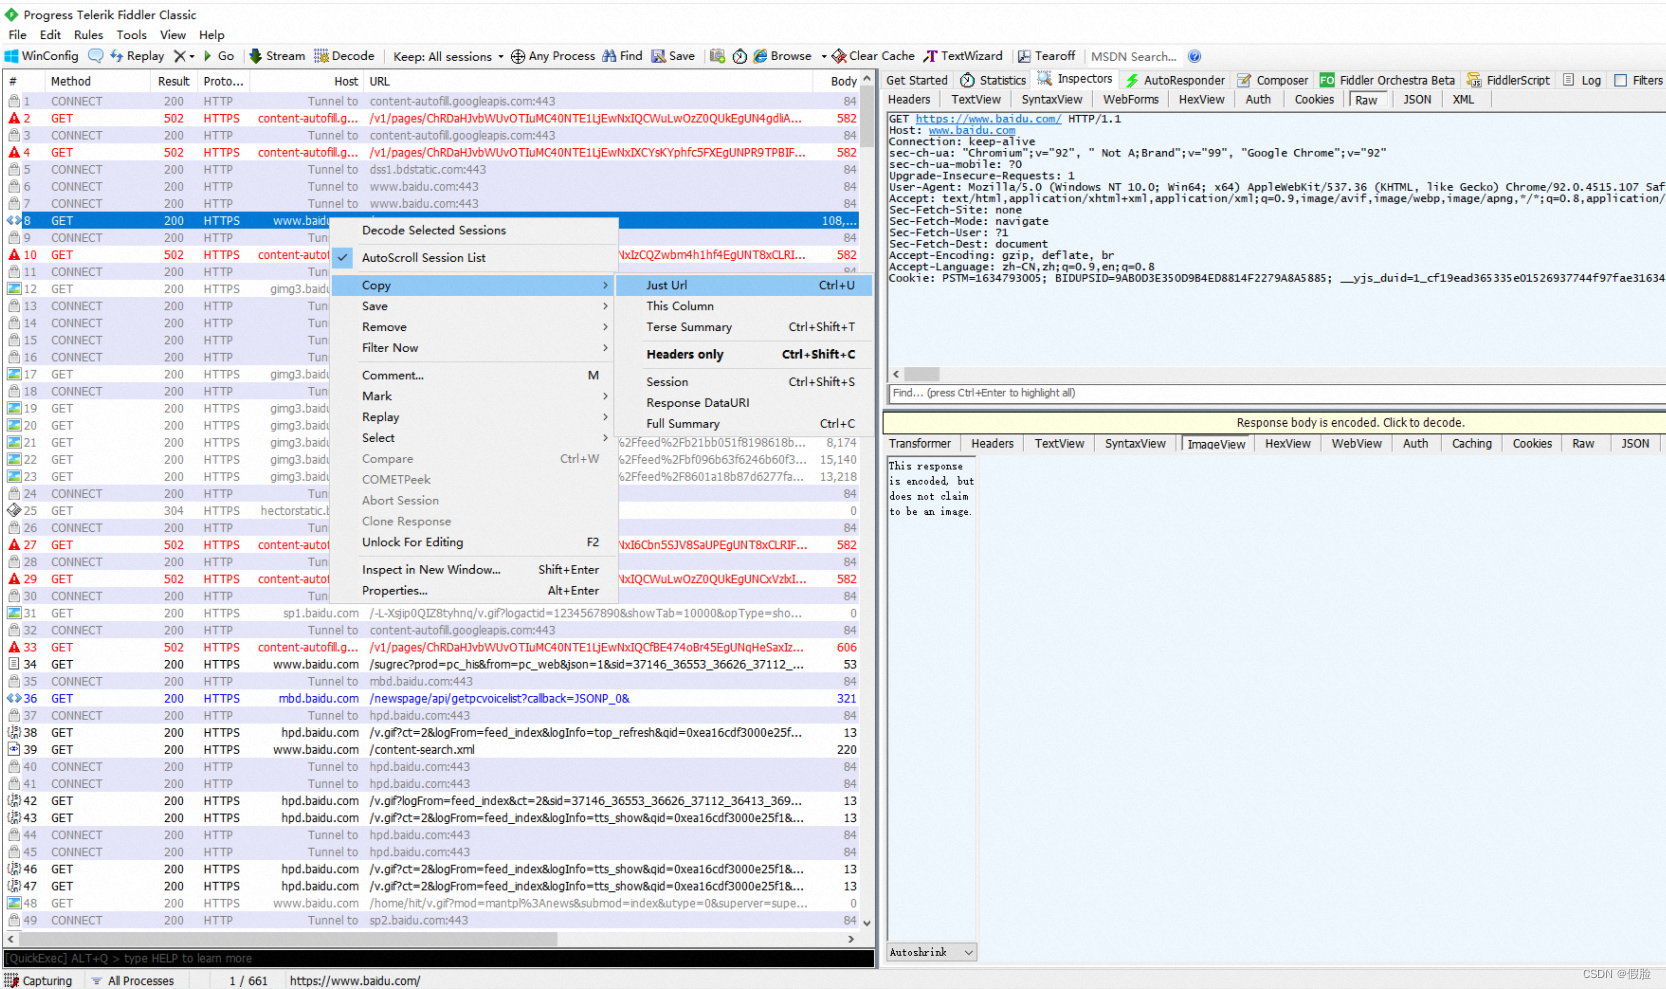Click the camera screenshot toolbar icon
The height and width of the screenshot is (989, 1666).
click(717, 56)
